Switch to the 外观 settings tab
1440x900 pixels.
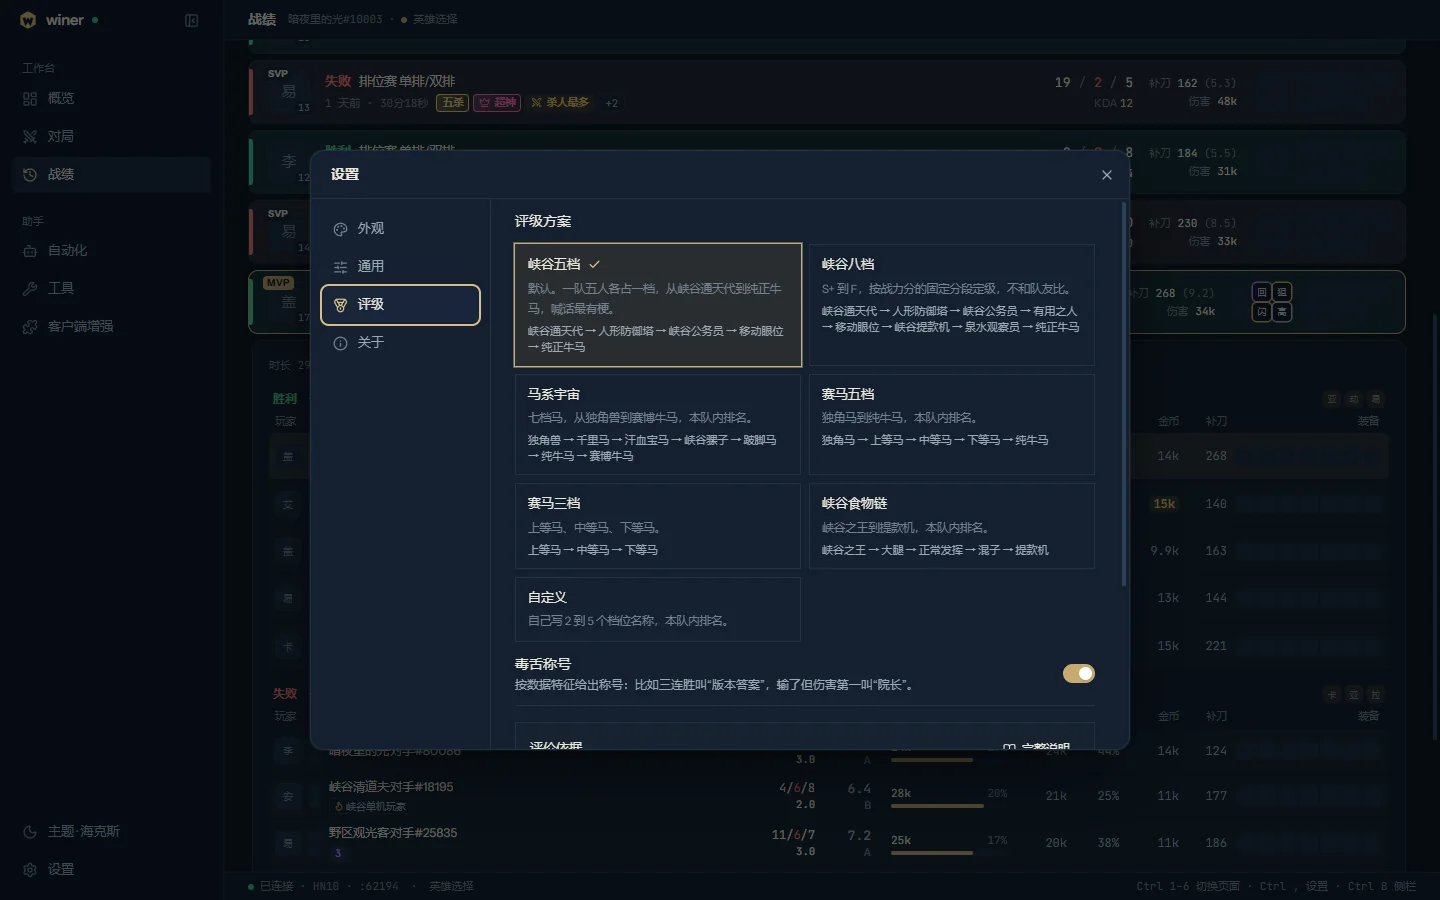(x=400, y=229)
